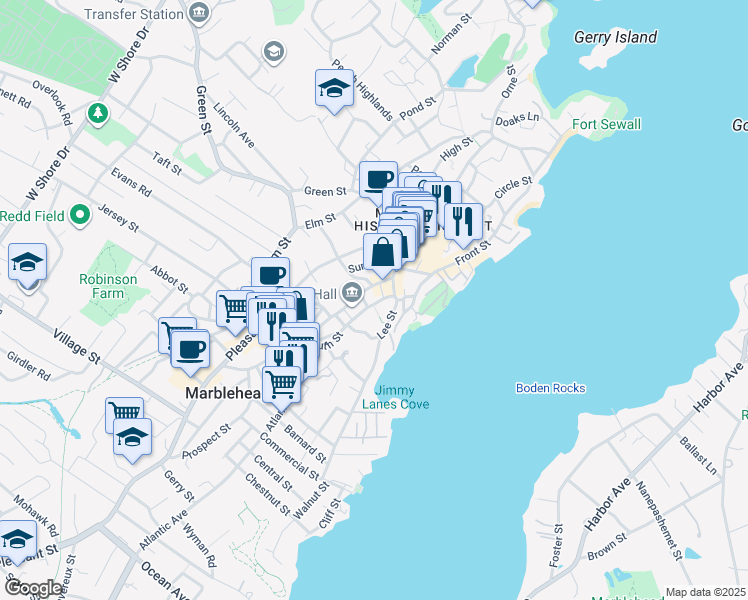Screen dimensions: 748x600
Task: Select the school marker below Redd Field
Action: click(x=28, y=263)
